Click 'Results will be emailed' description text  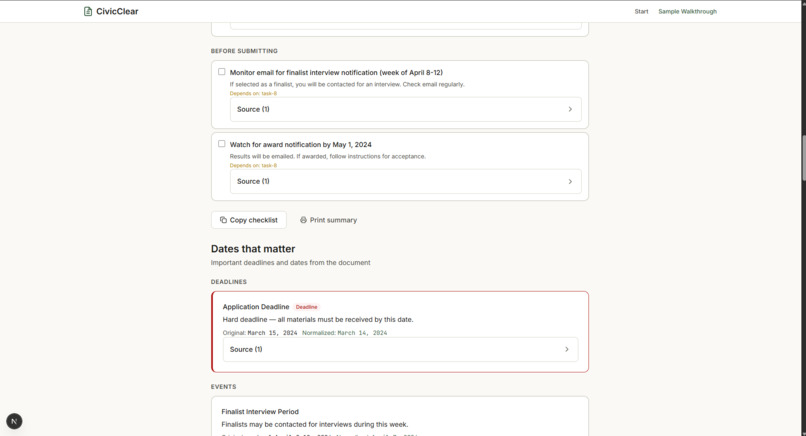click(327, 156)
